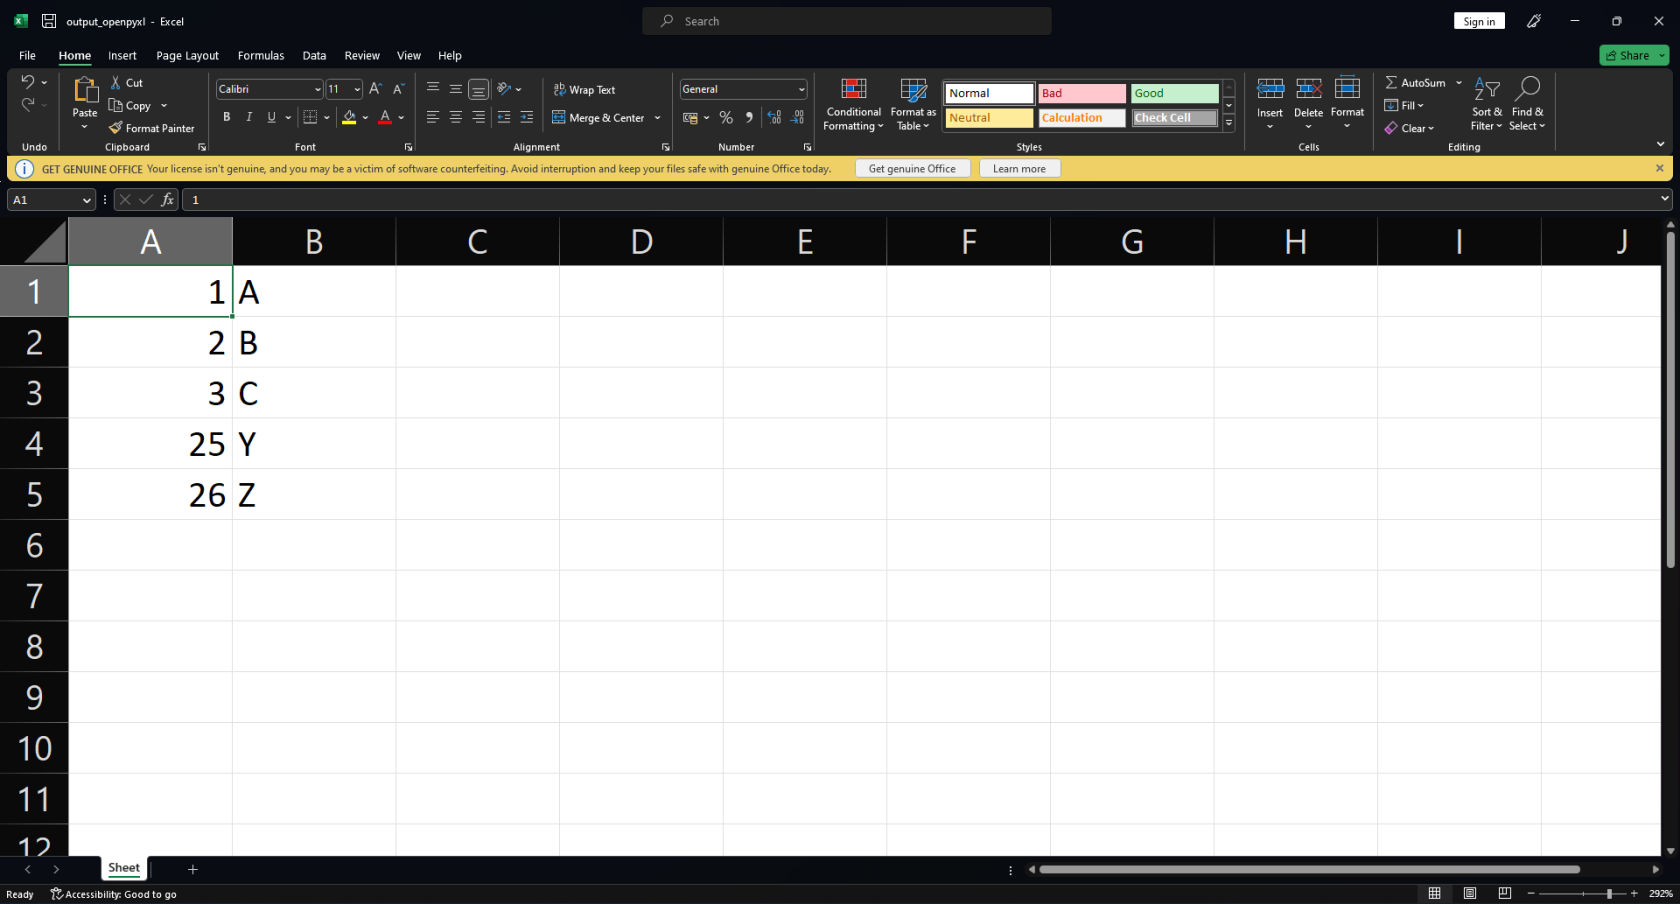Open Find & Select tools

click(1527, 104)
